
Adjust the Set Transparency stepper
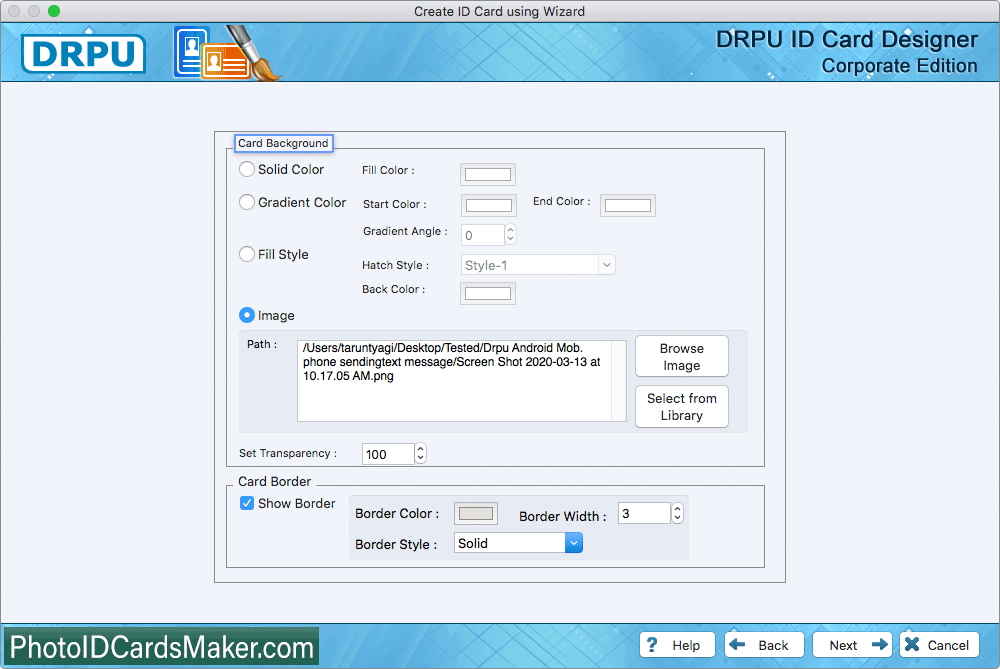tap(420, 453)
